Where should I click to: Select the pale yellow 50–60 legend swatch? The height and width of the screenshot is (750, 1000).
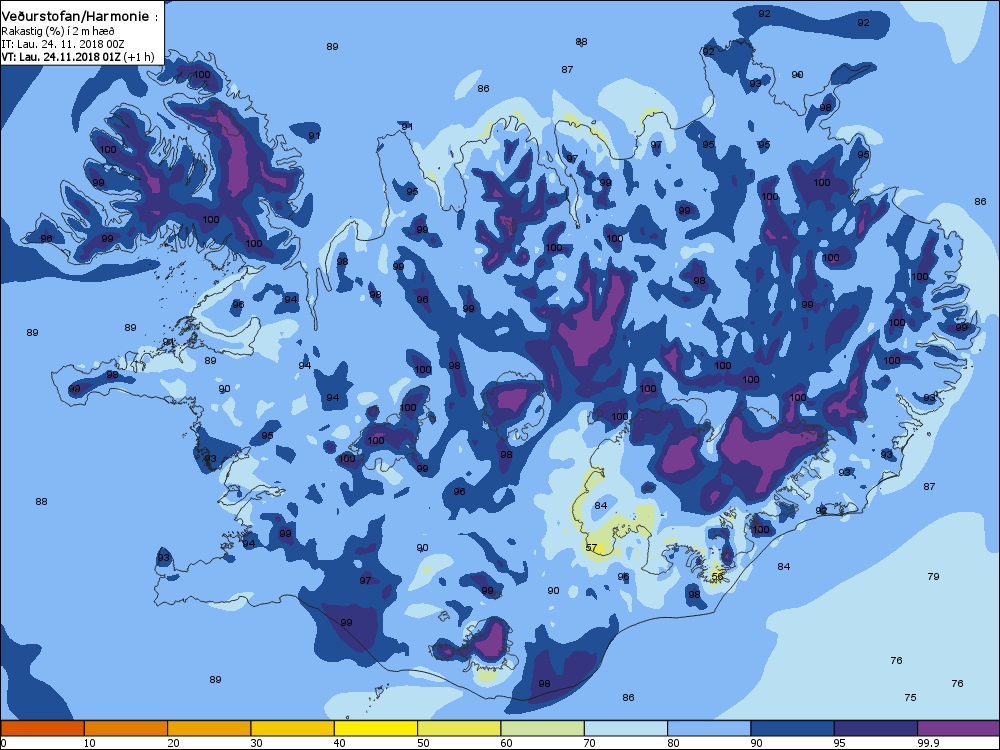[459, 728]
